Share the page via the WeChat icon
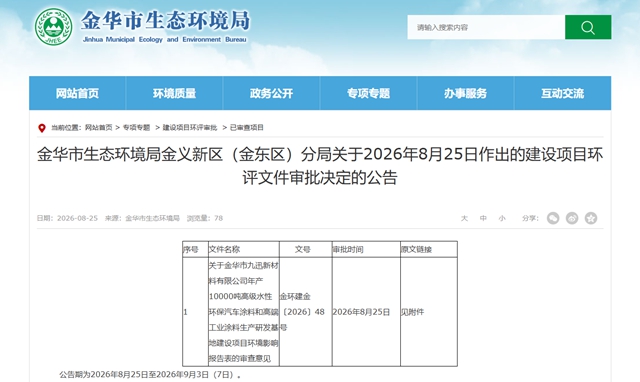 click(x=553, y=218)
